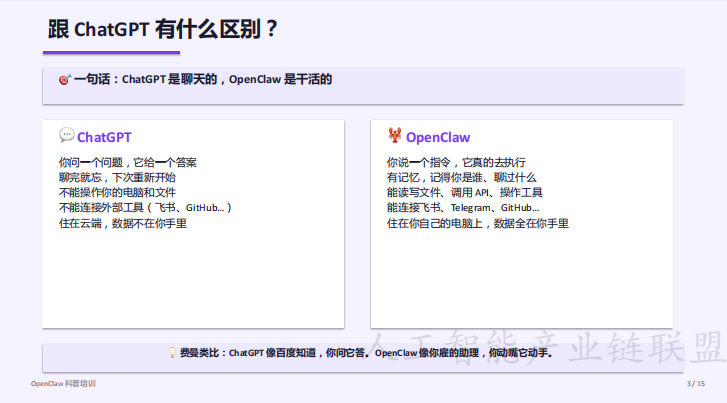Click the line 你说一个指令，它真的去执行
This screenshot has width=727, height=403.
(456, 162)
